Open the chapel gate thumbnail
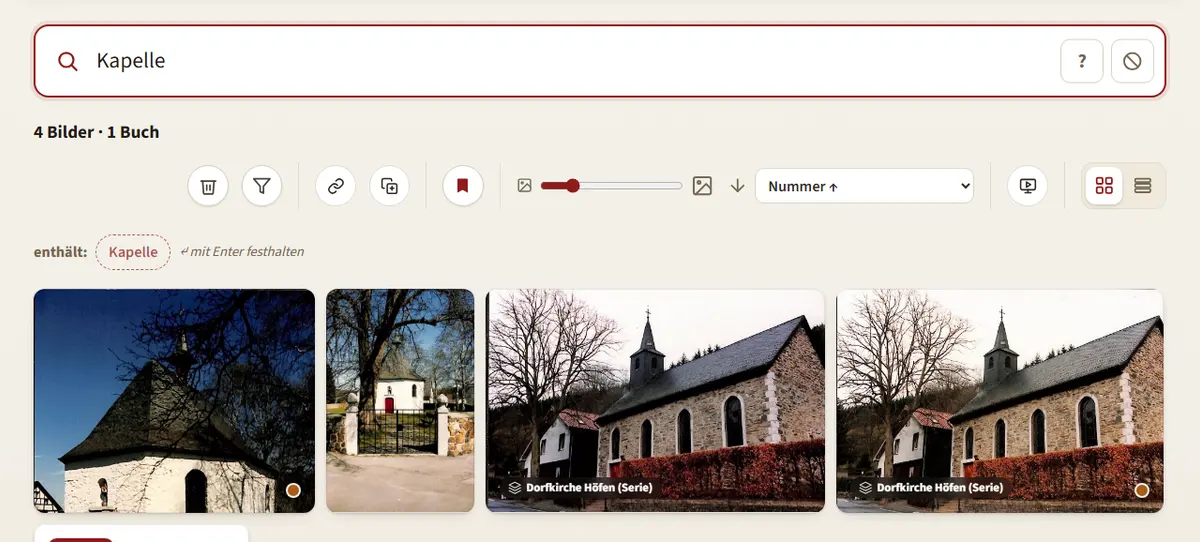 point(400,401)
